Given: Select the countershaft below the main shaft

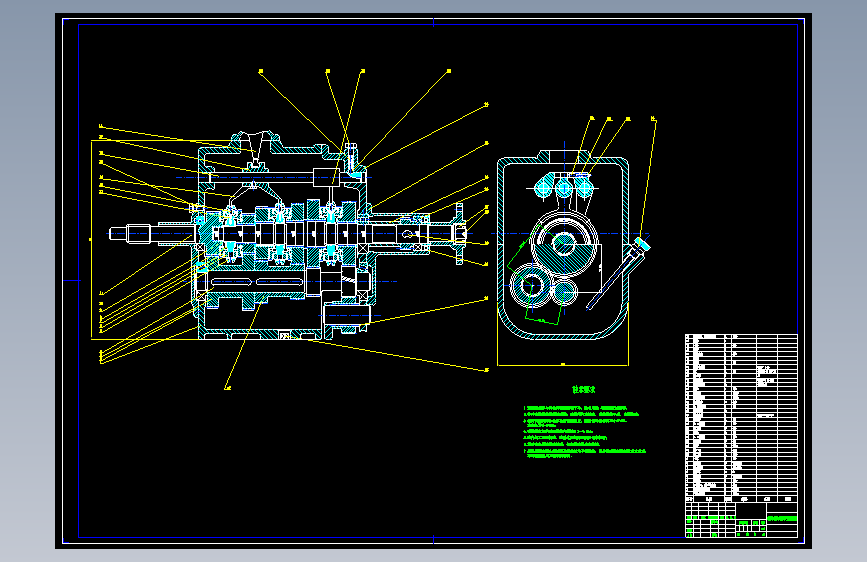Looking at the screenshot, I should (282, 282).
